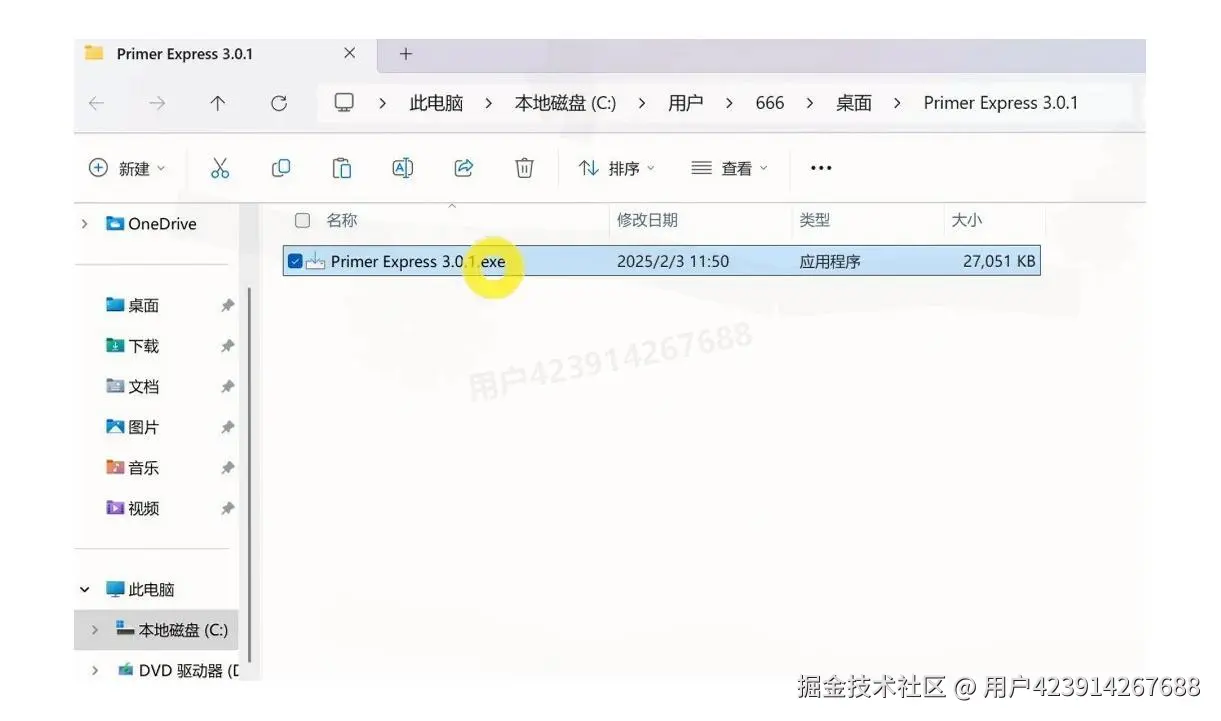The width and height of the screenshot is (1221, 721).
Task: Click the Paste icon in the toolbar
Action: click(x=342, y=167)
